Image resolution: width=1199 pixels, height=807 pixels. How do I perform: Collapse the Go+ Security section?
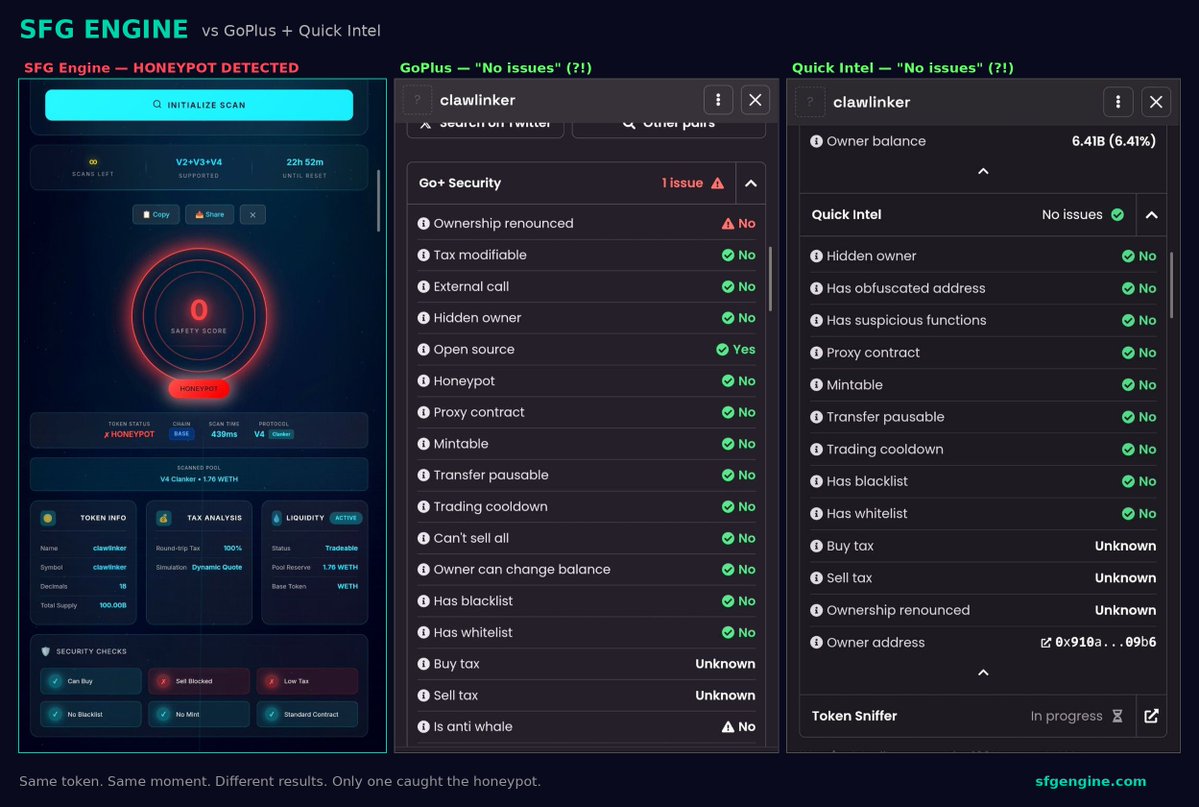pos(751,183)
